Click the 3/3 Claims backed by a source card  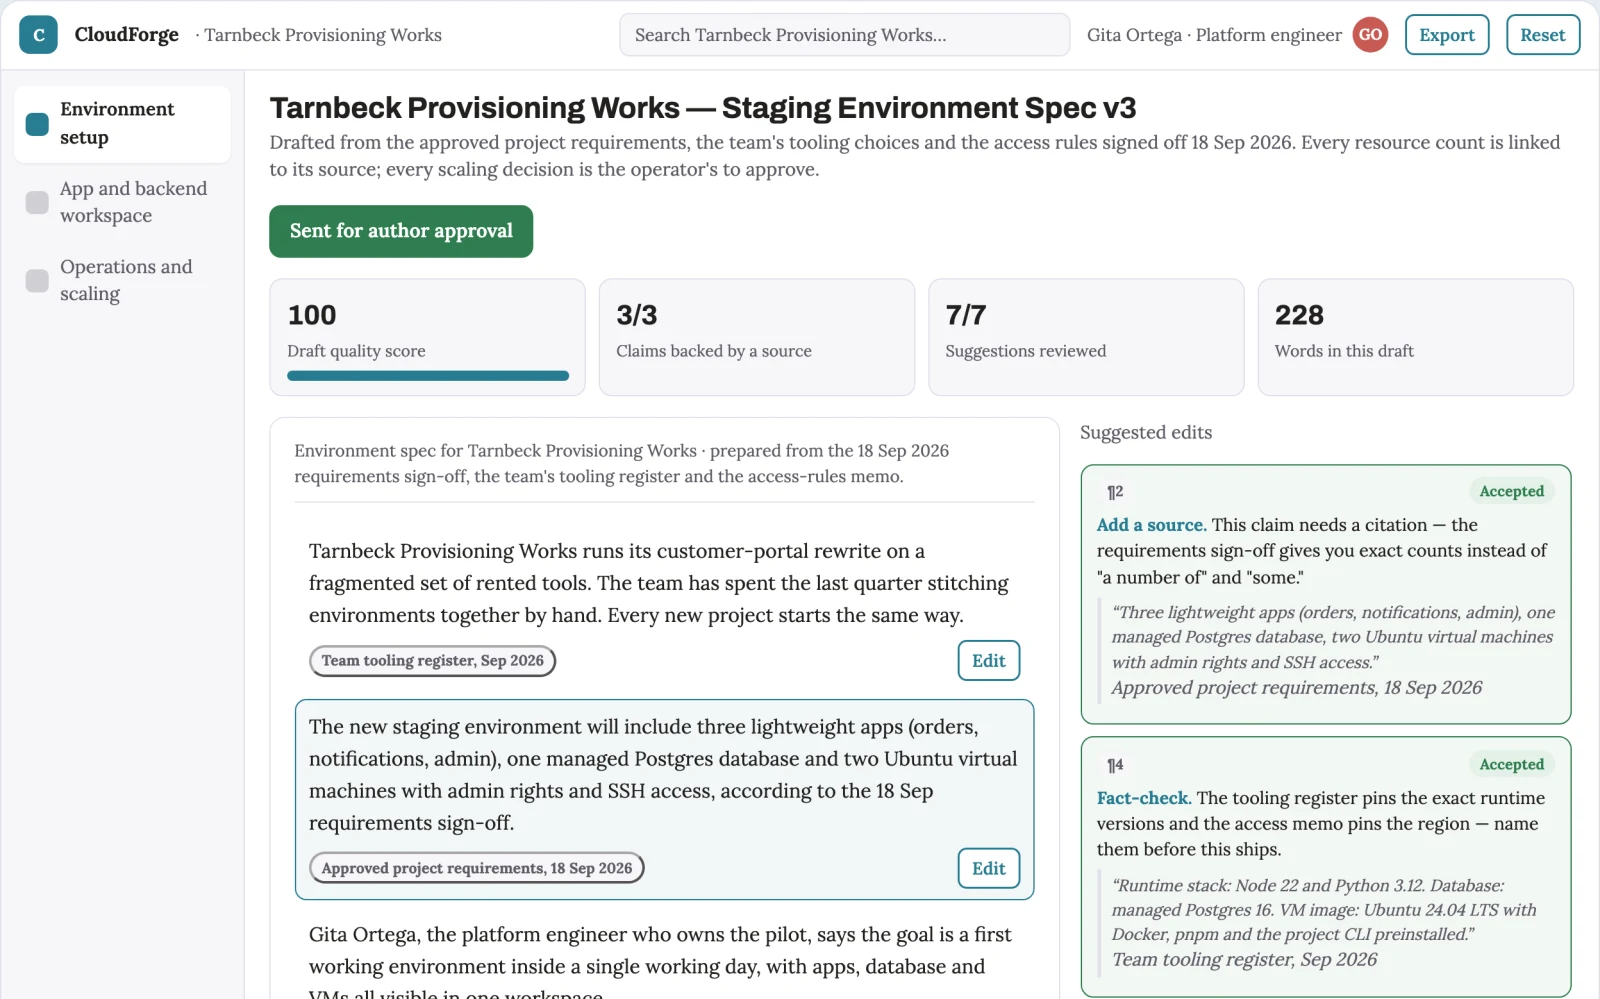[x=757, y=337]
